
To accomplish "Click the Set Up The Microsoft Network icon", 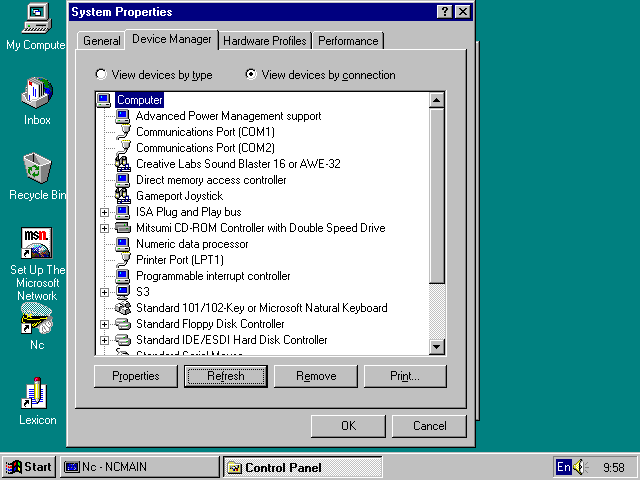I will click(36, 243).
